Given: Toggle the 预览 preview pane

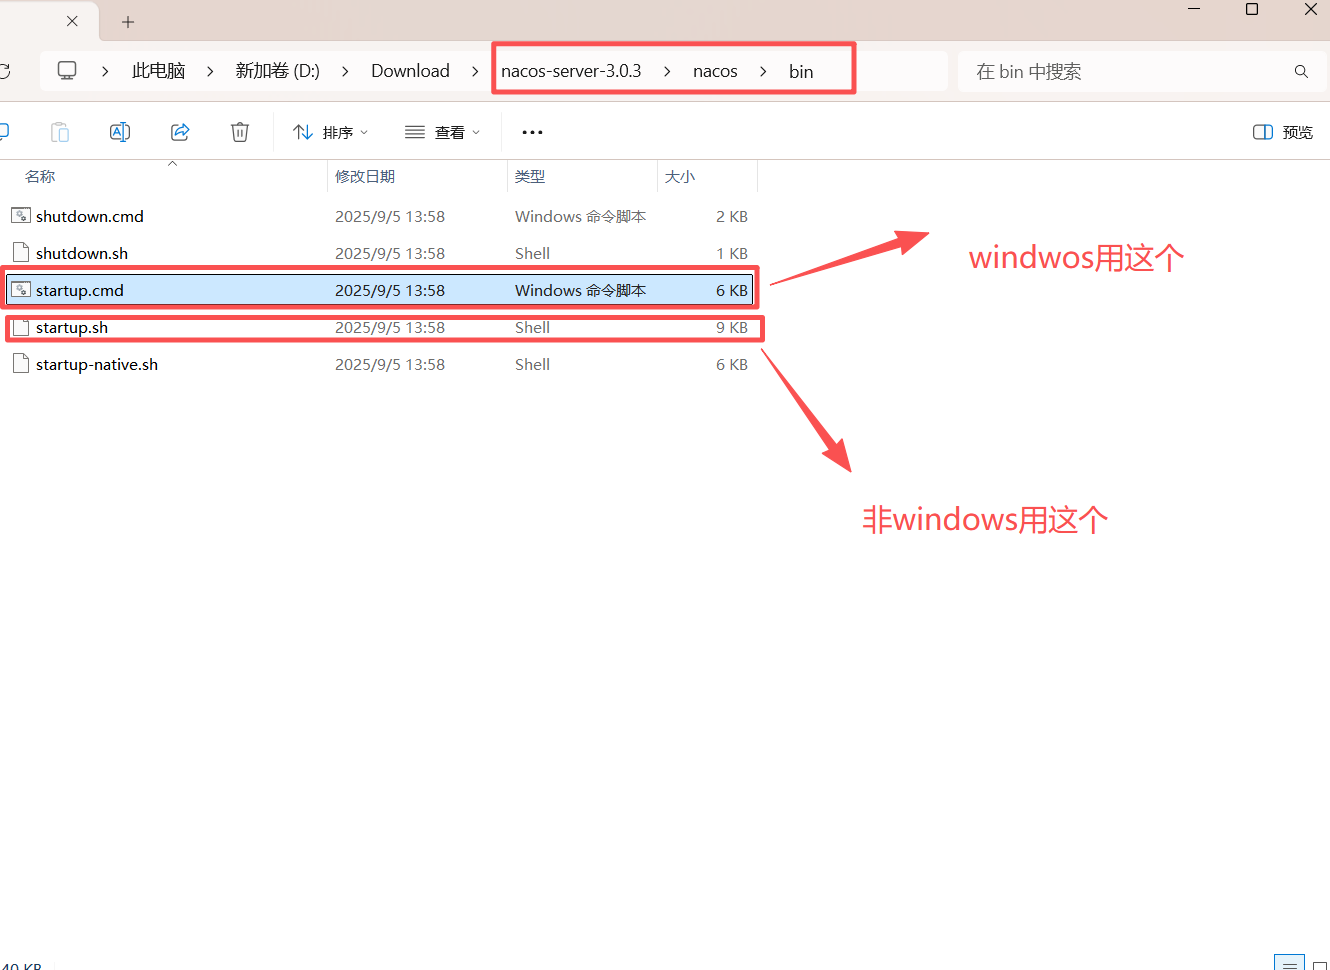Looking at the screenshot, I should 1283,132.
